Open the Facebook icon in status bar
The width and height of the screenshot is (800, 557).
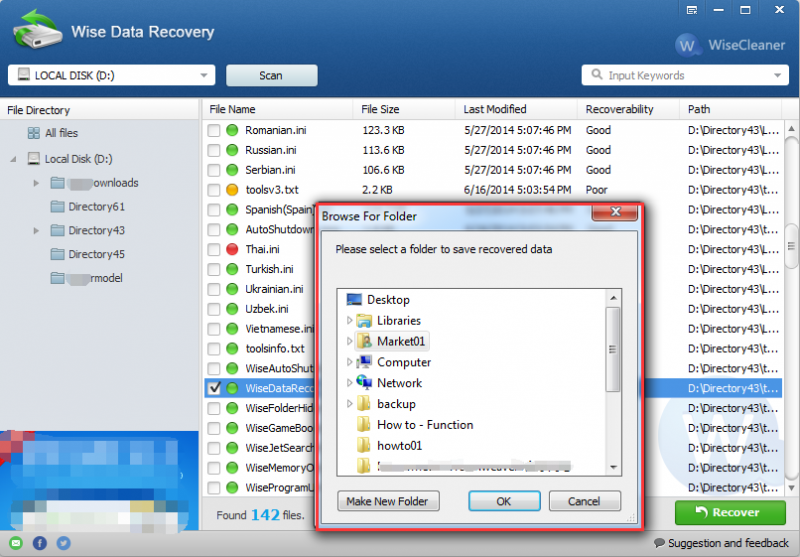pos(40,543)
